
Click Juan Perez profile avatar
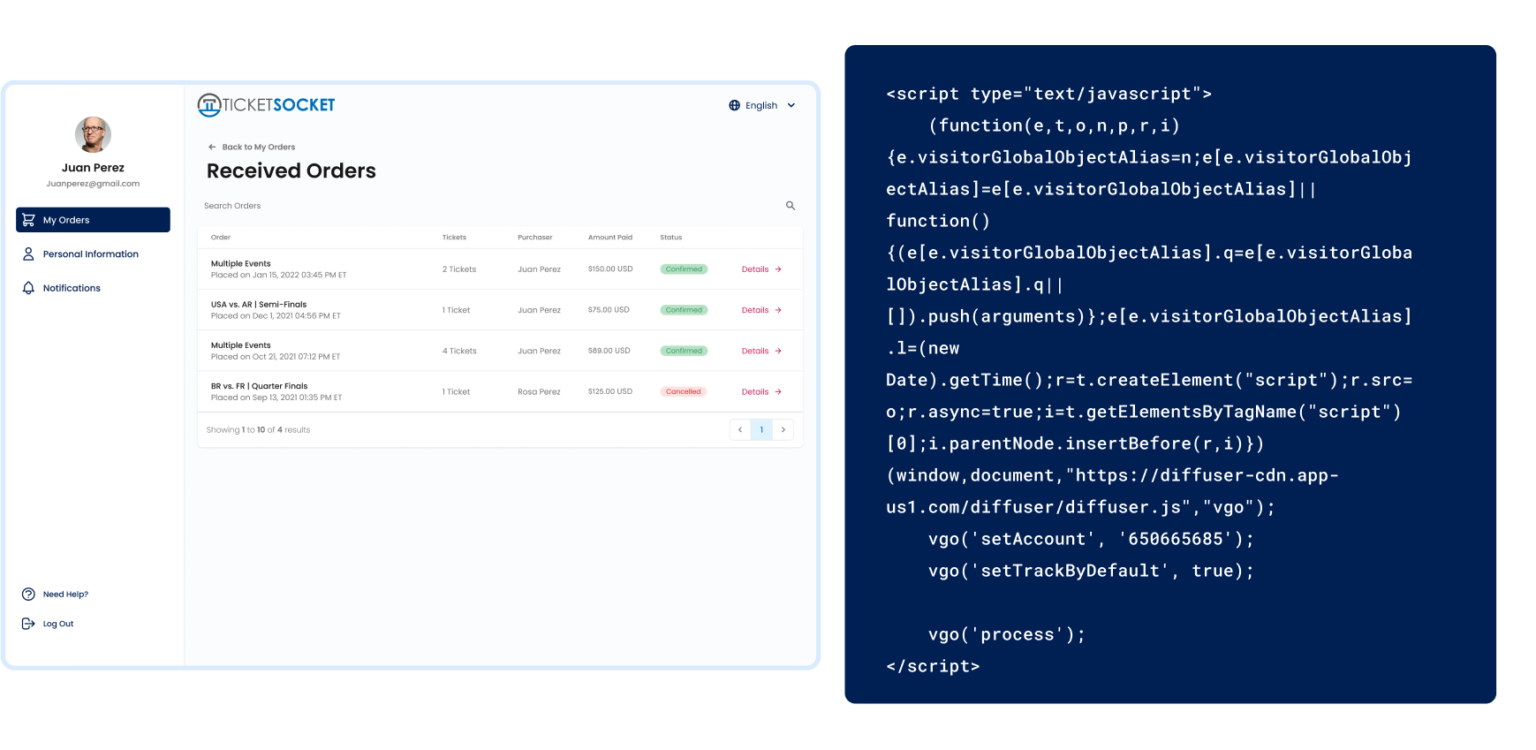tap(93, 134)
